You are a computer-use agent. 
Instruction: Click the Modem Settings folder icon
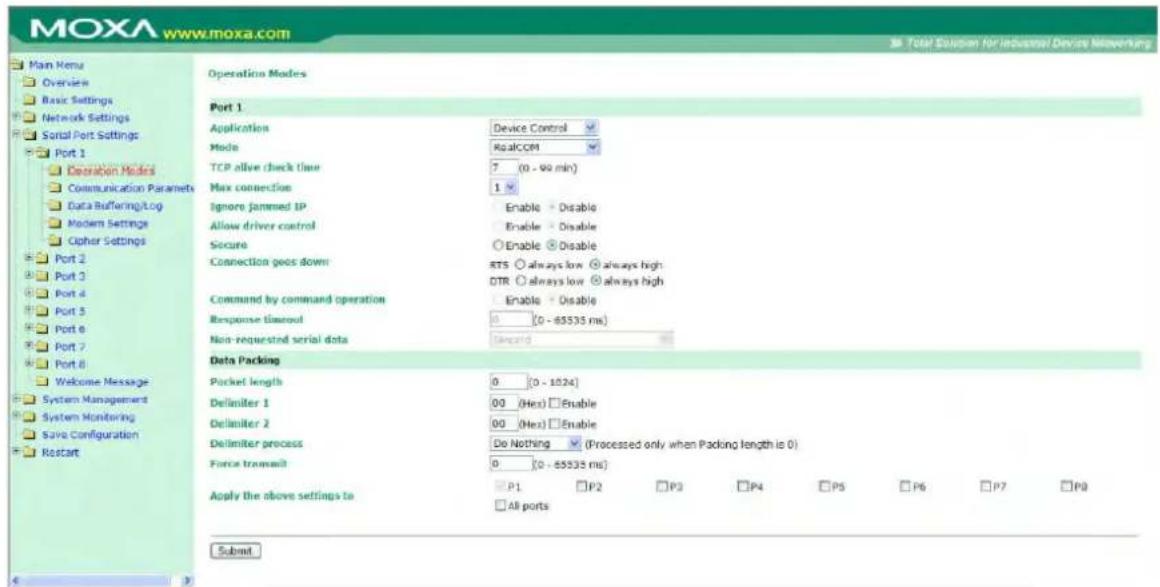[x=56, y=223]
